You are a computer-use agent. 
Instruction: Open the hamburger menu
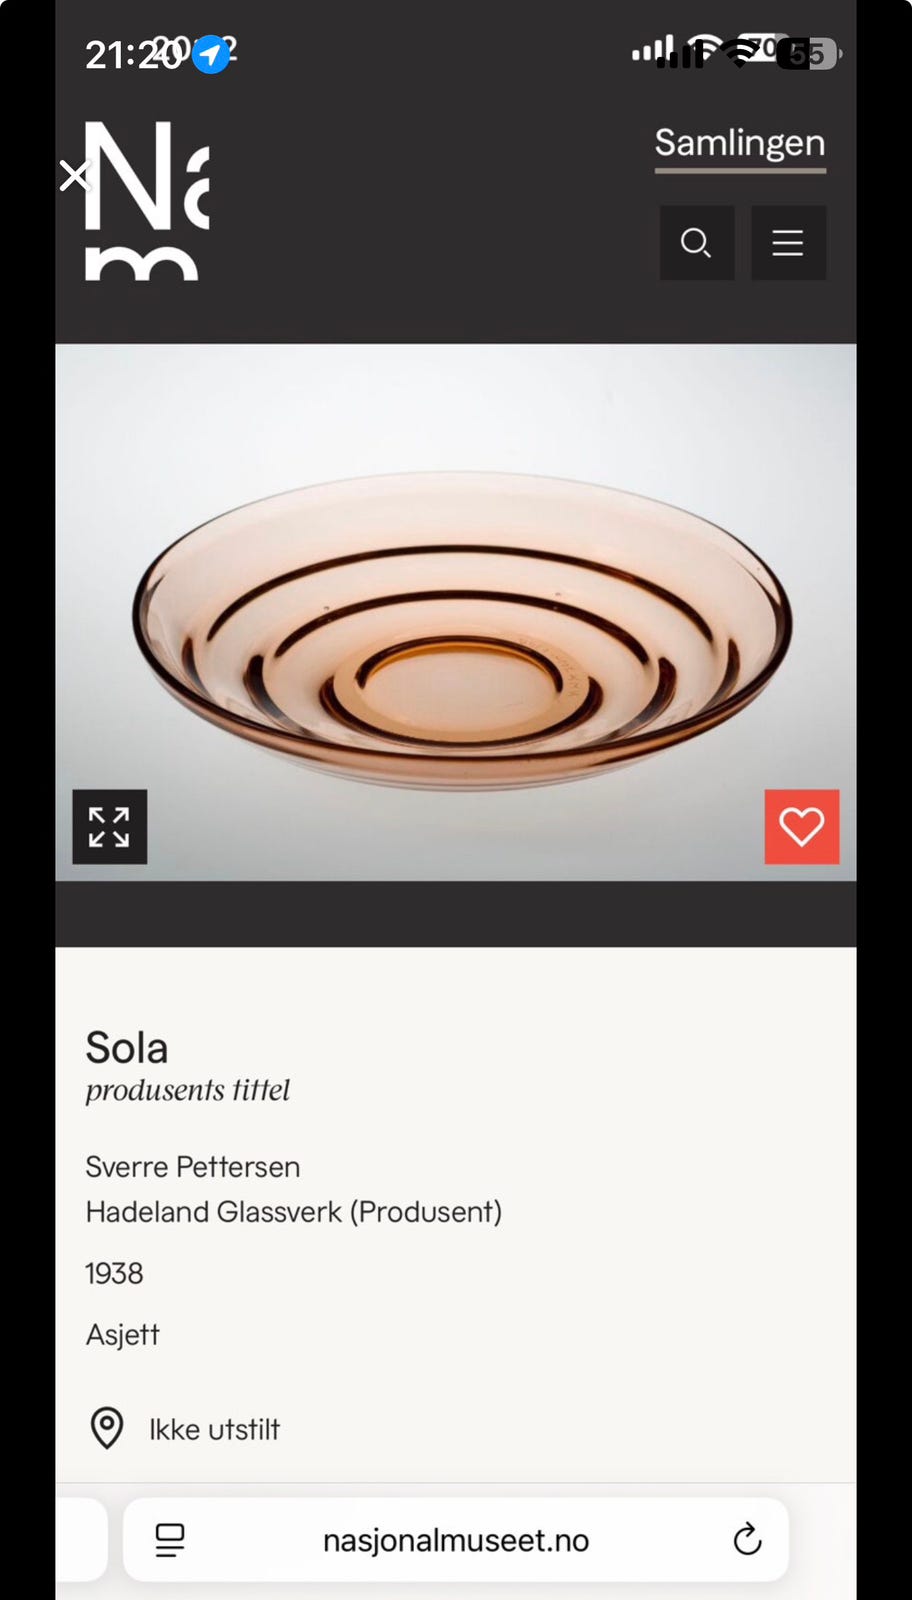[788, 243]
